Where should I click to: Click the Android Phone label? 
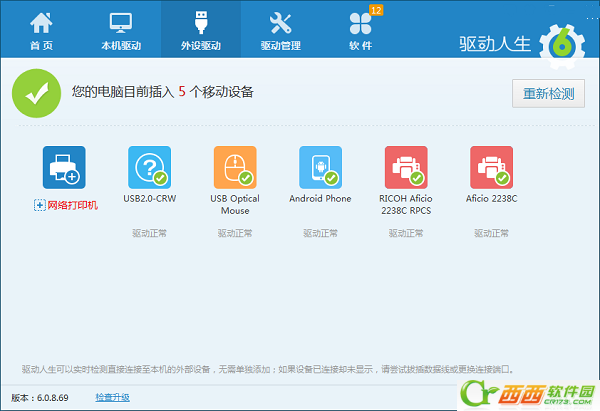(320, 199)
